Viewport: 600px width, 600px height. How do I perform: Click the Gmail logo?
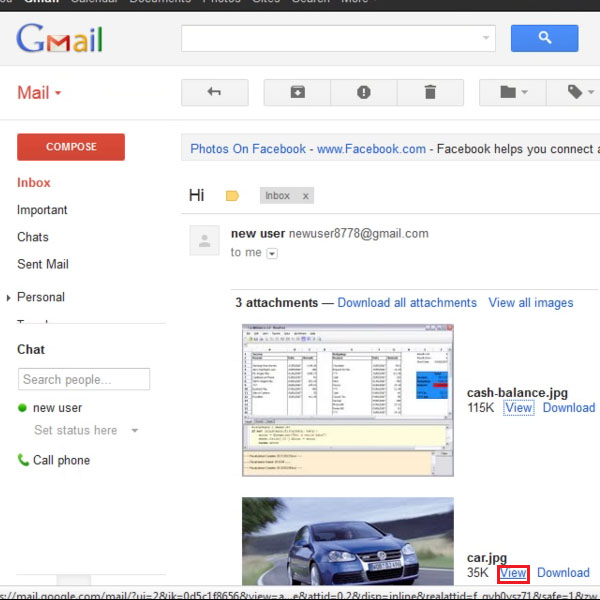point(59,38)
